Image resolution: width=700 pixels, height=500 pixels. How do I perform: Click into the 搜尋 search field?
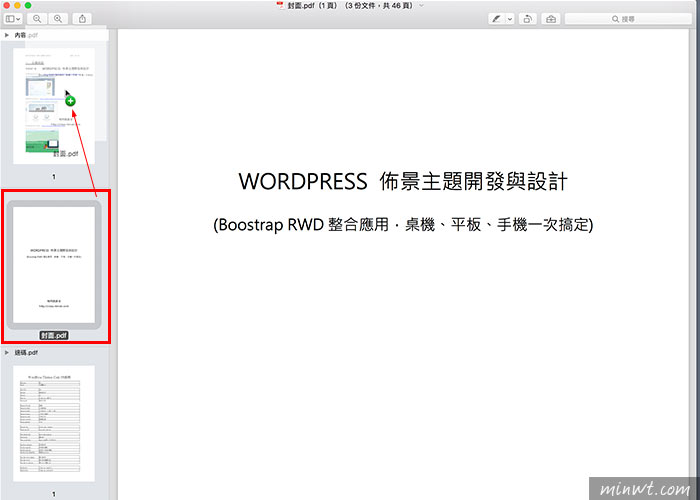coord(628,19)
